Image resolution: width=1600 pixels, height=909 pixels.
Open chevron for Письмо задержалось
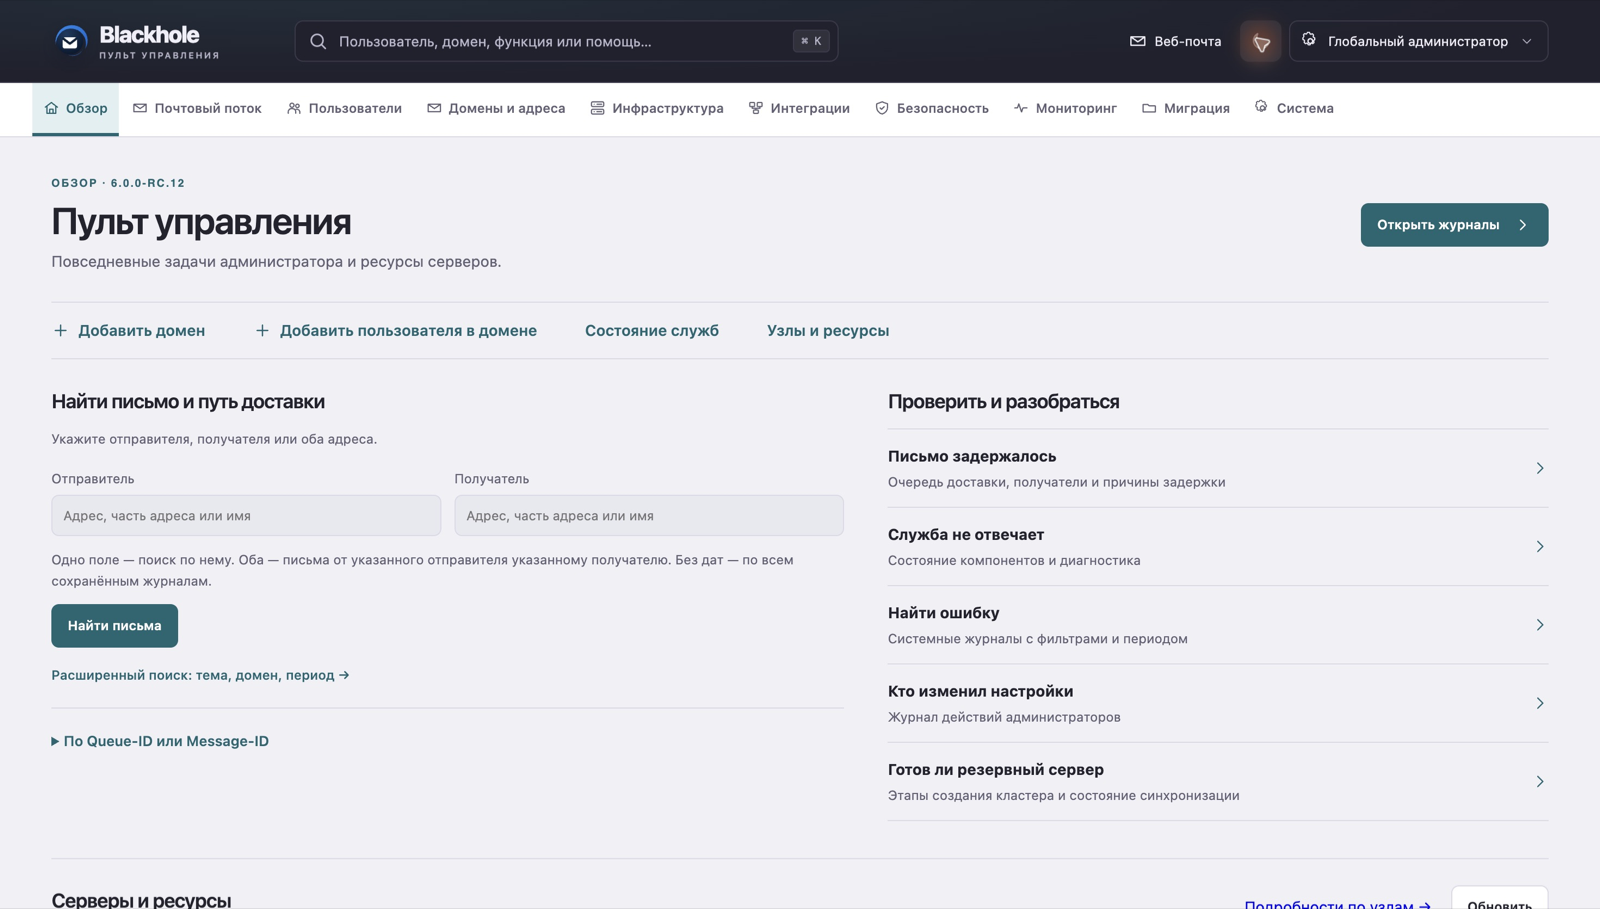pyautogui.click(x=1540, y=468)
